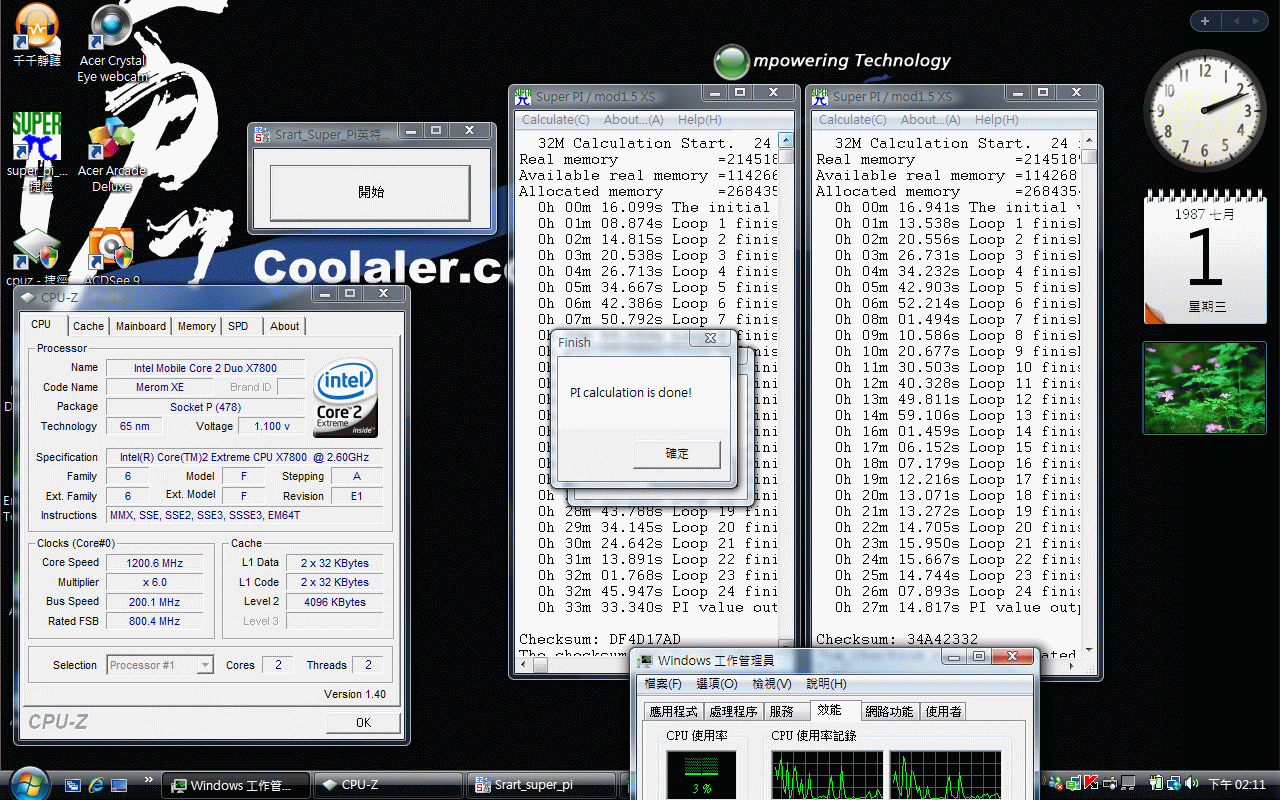Click the Name field Intel Mobile Core 2 Duo X7800
Viewport: 1280px width, 800px height.
pos(205,368)
